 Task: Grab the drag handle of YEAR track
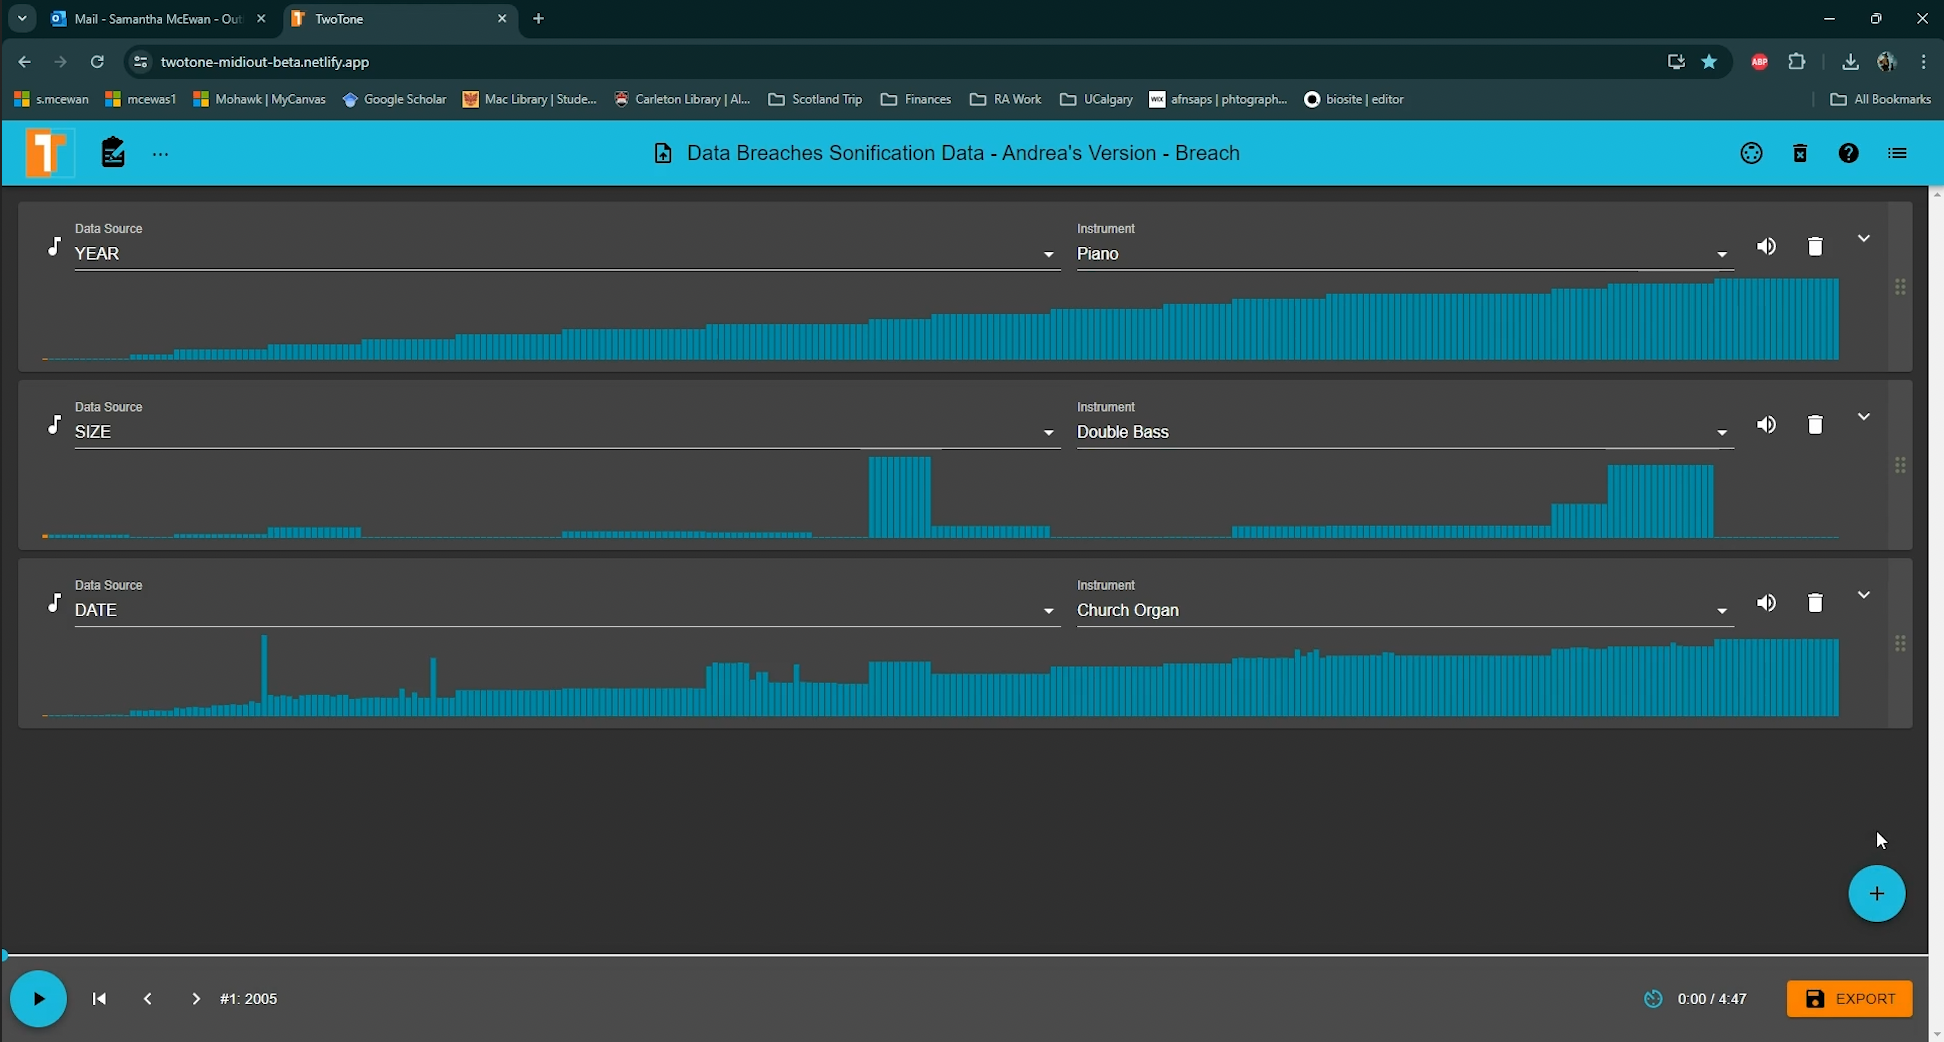pyautogui.click(x=1900, y=287)
